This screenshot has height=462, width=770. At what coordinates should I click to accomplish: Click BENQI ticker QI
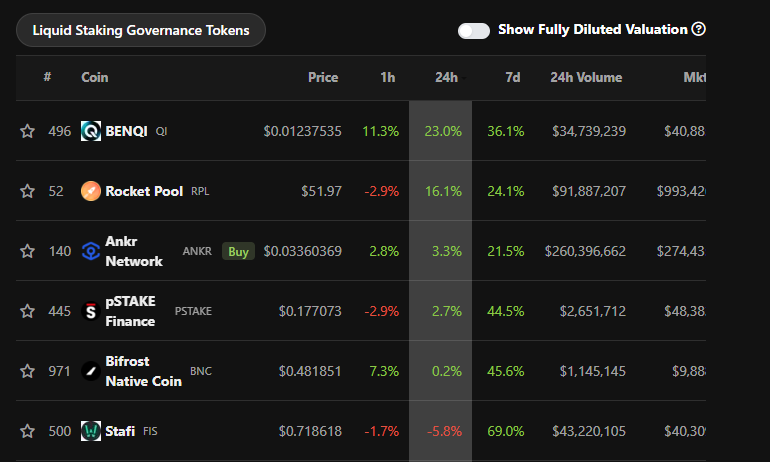pyautogui.click(x=161, y=132)
